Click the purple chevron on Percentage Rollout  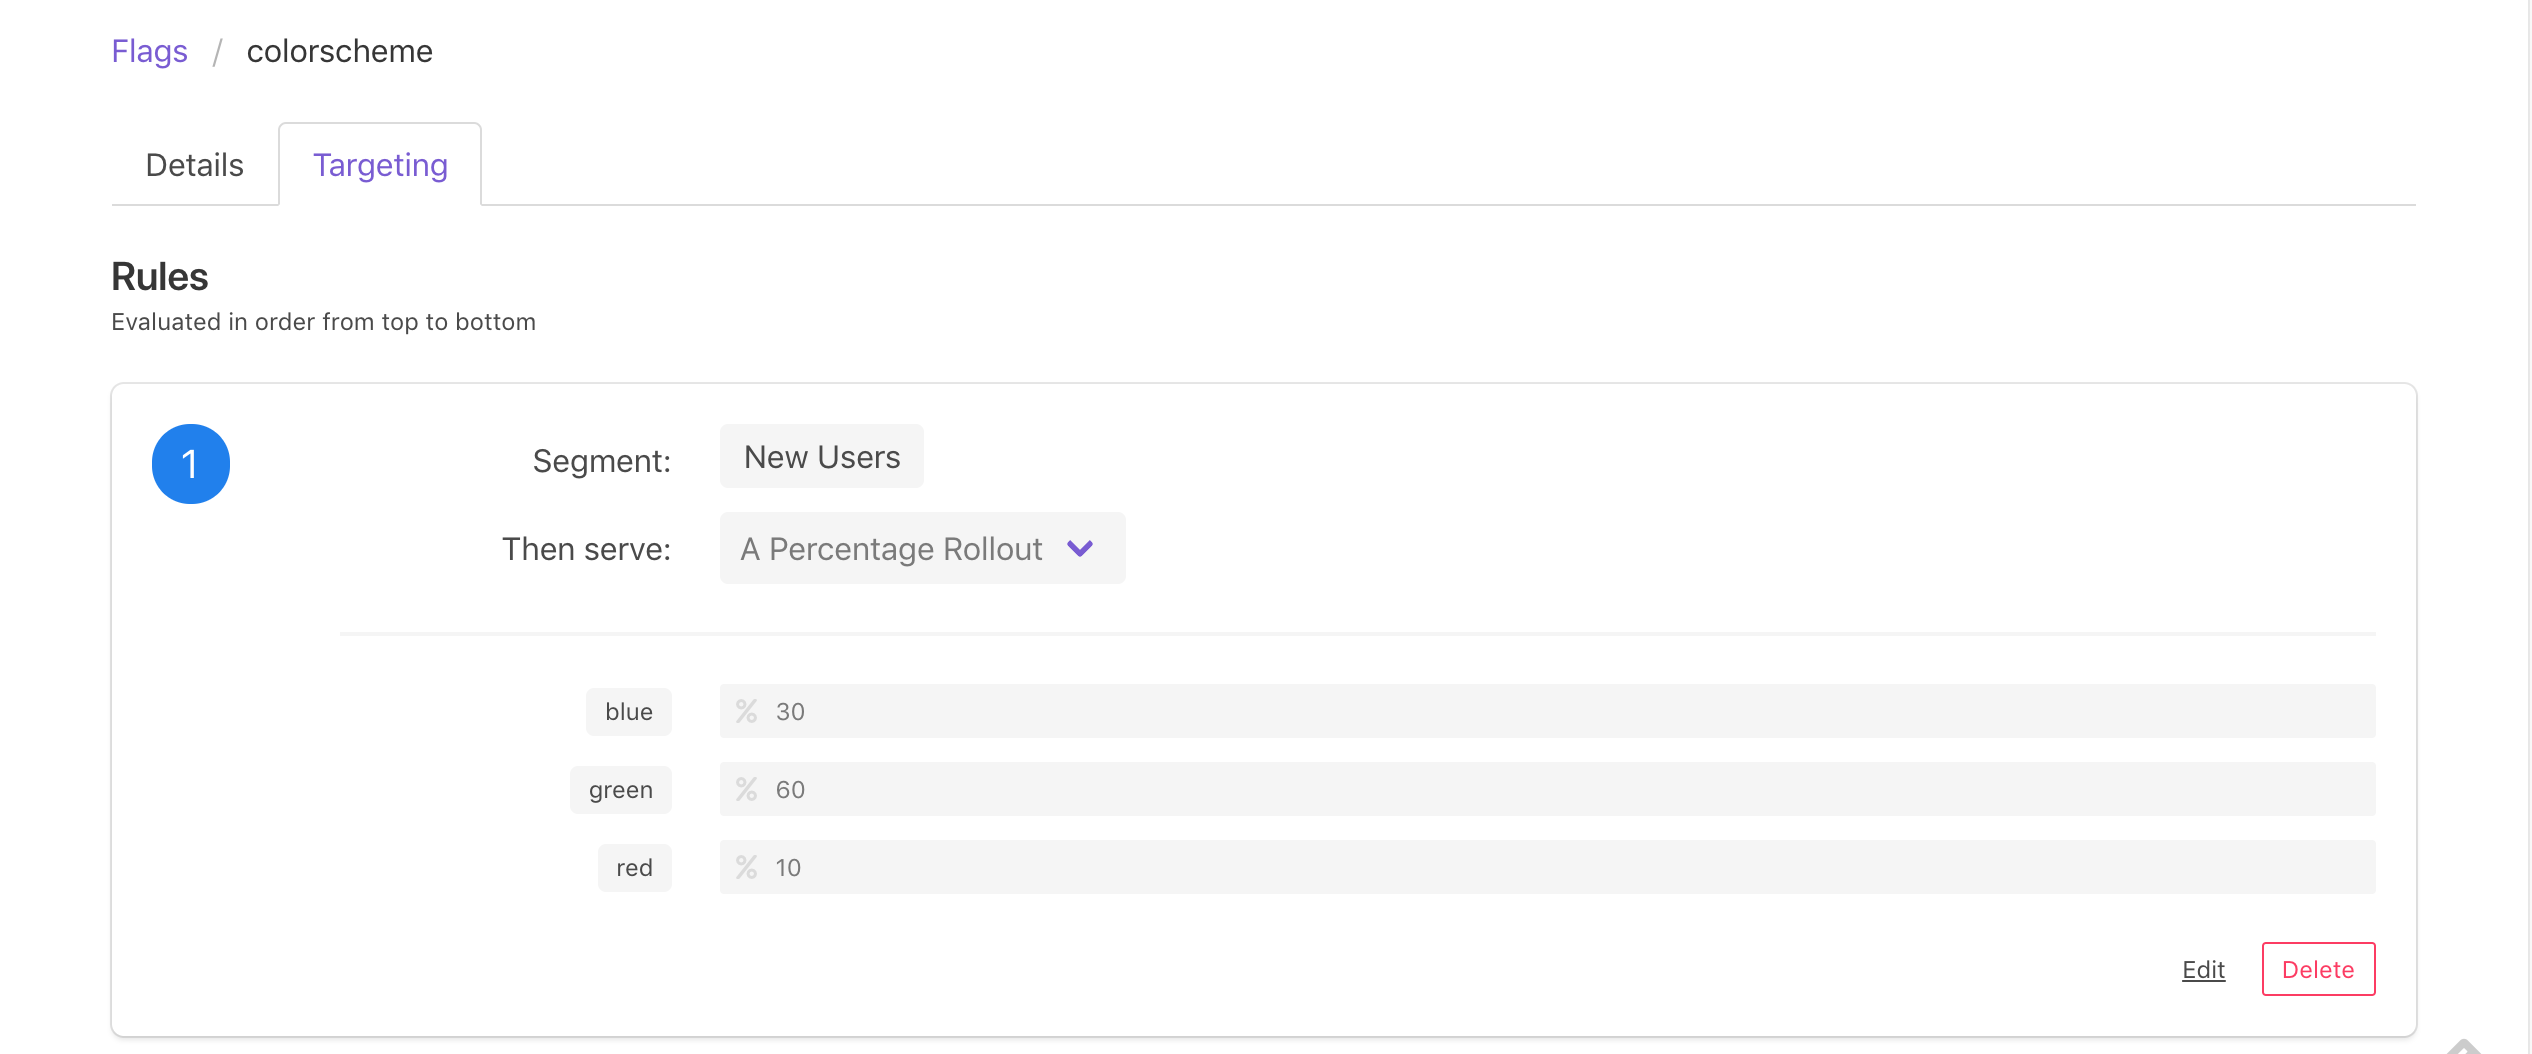click(x=1080, y=548)
